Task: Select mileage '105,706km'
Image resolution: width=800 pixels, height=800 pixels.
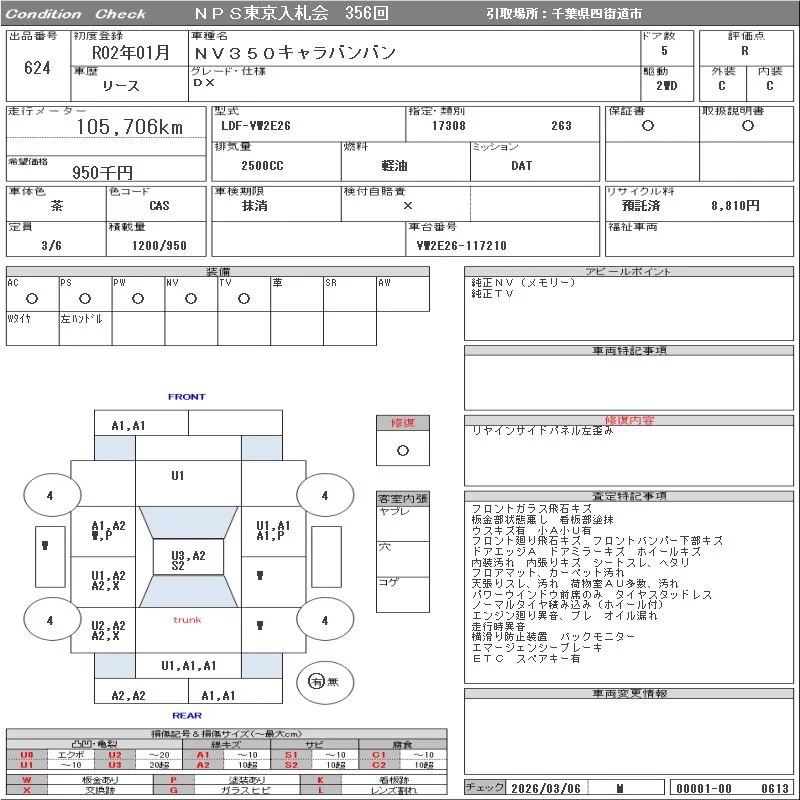Action: 130,127
